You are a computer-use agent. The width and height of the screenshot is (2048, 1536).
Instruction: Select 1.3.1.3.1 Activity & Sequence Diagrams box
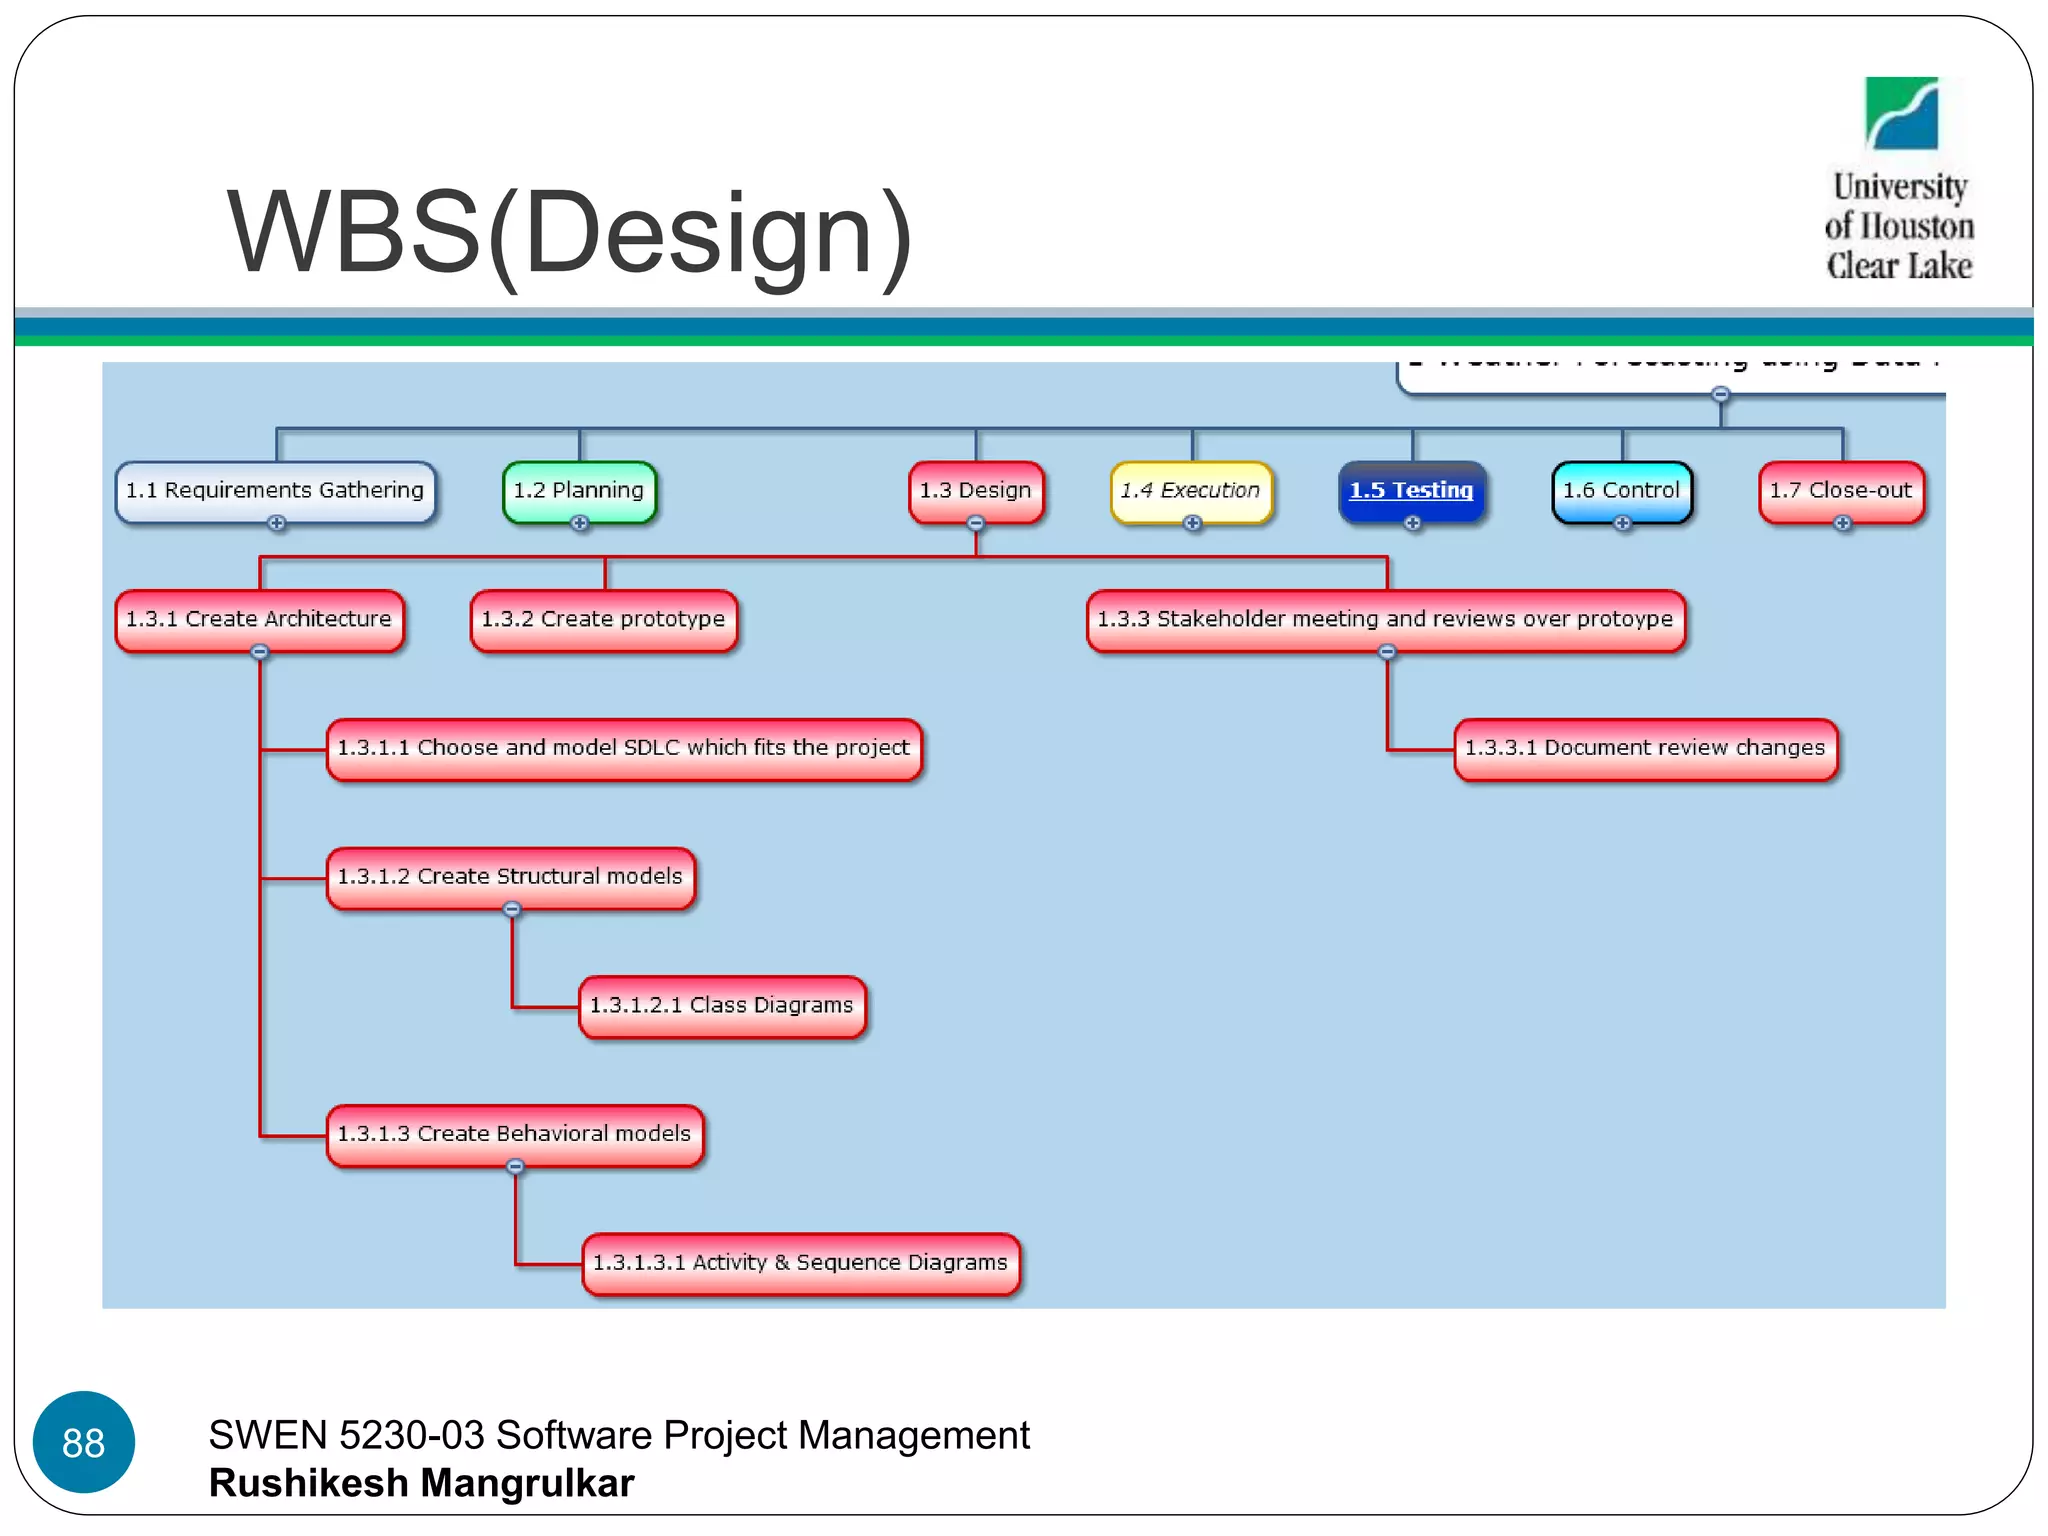pyautogui.click(x=801, y=1264)
